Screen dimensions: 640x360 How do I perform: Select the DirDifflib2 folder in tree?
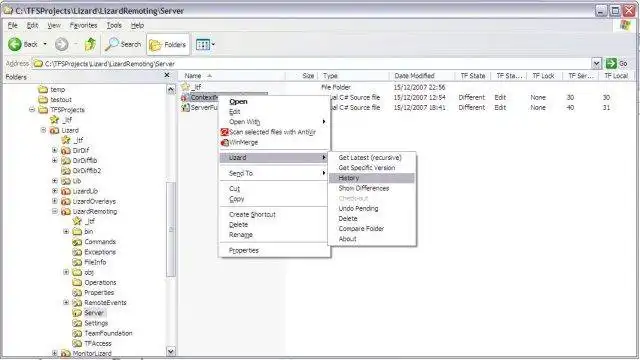pos(81,171)
